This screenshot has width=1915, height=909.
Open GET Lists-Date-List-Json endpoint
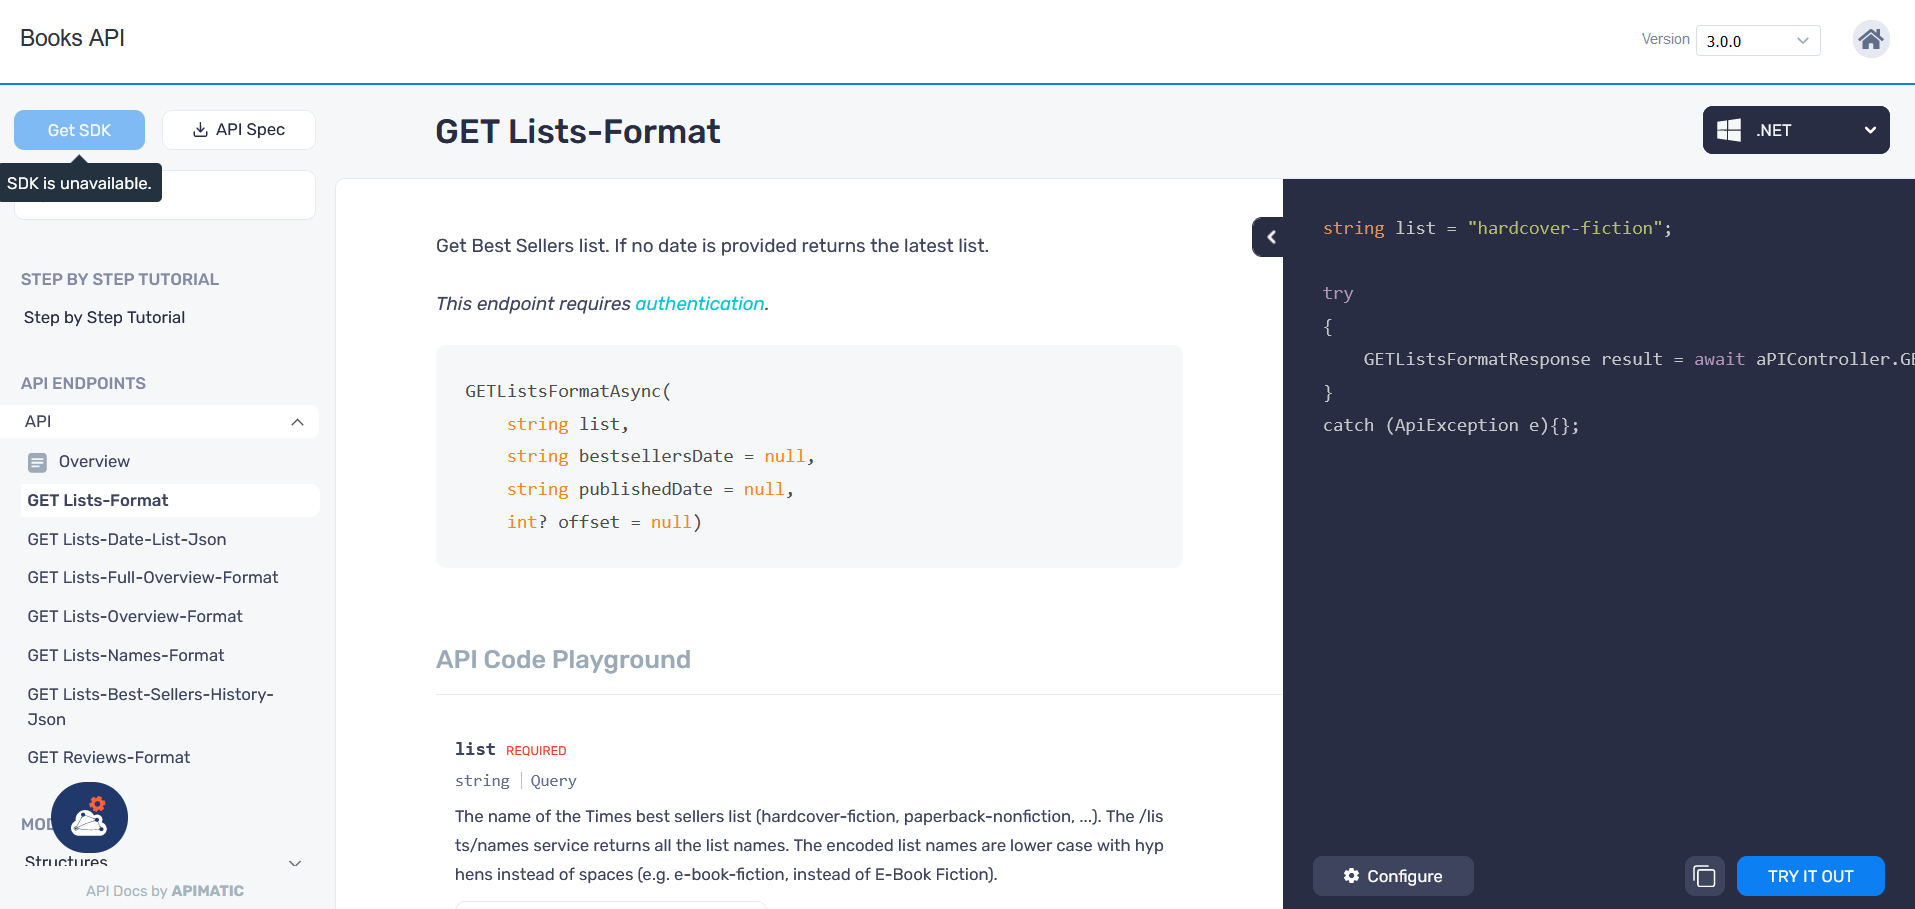[x=127, y=539]
